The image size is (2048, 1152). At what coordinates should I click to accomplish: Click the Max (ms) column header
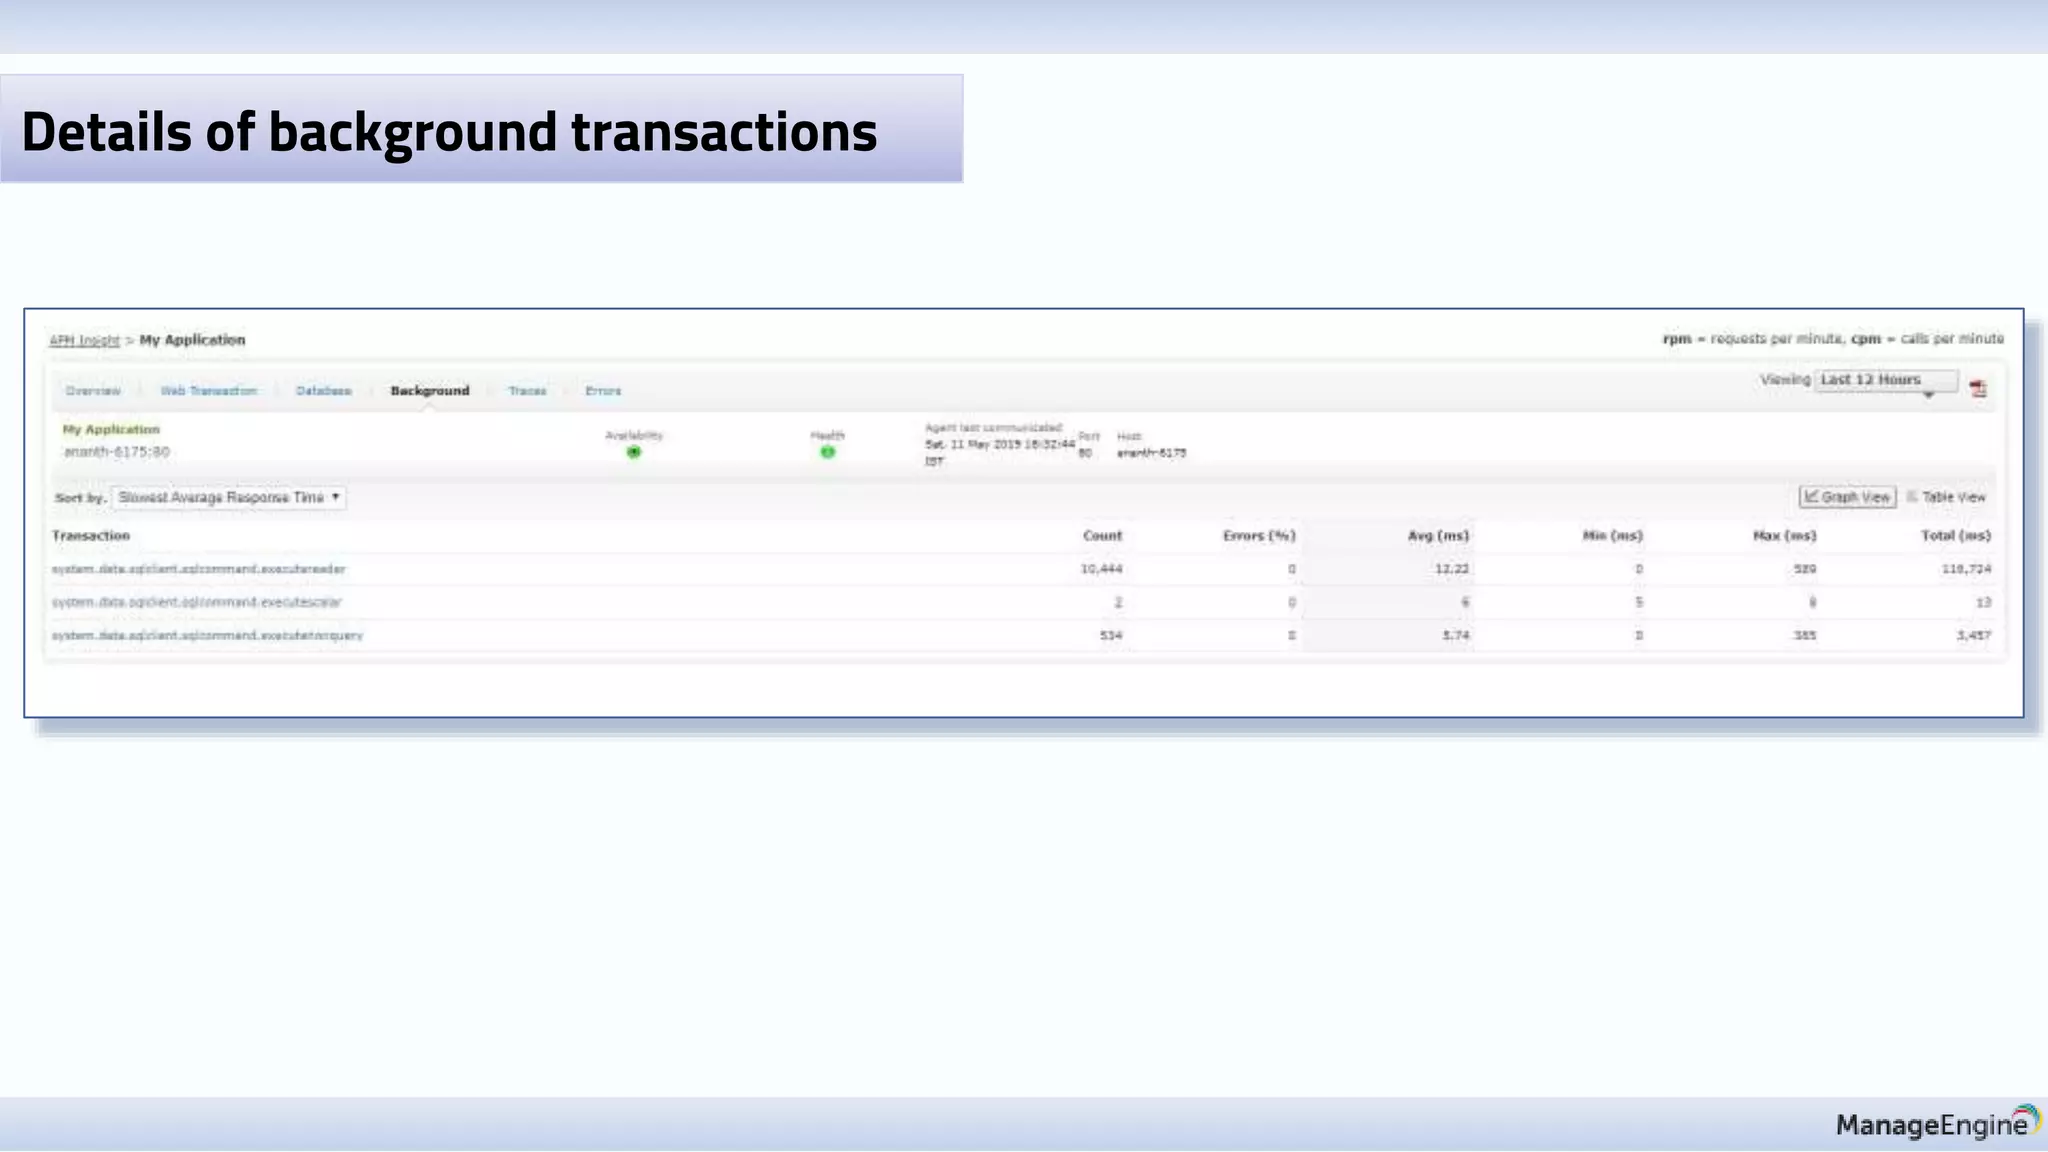tap(1785, 536)
